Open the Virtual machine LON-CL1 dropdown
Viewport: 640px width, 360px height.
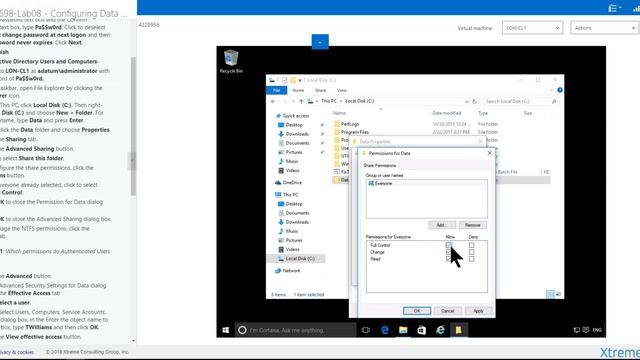tap(532, 28)
